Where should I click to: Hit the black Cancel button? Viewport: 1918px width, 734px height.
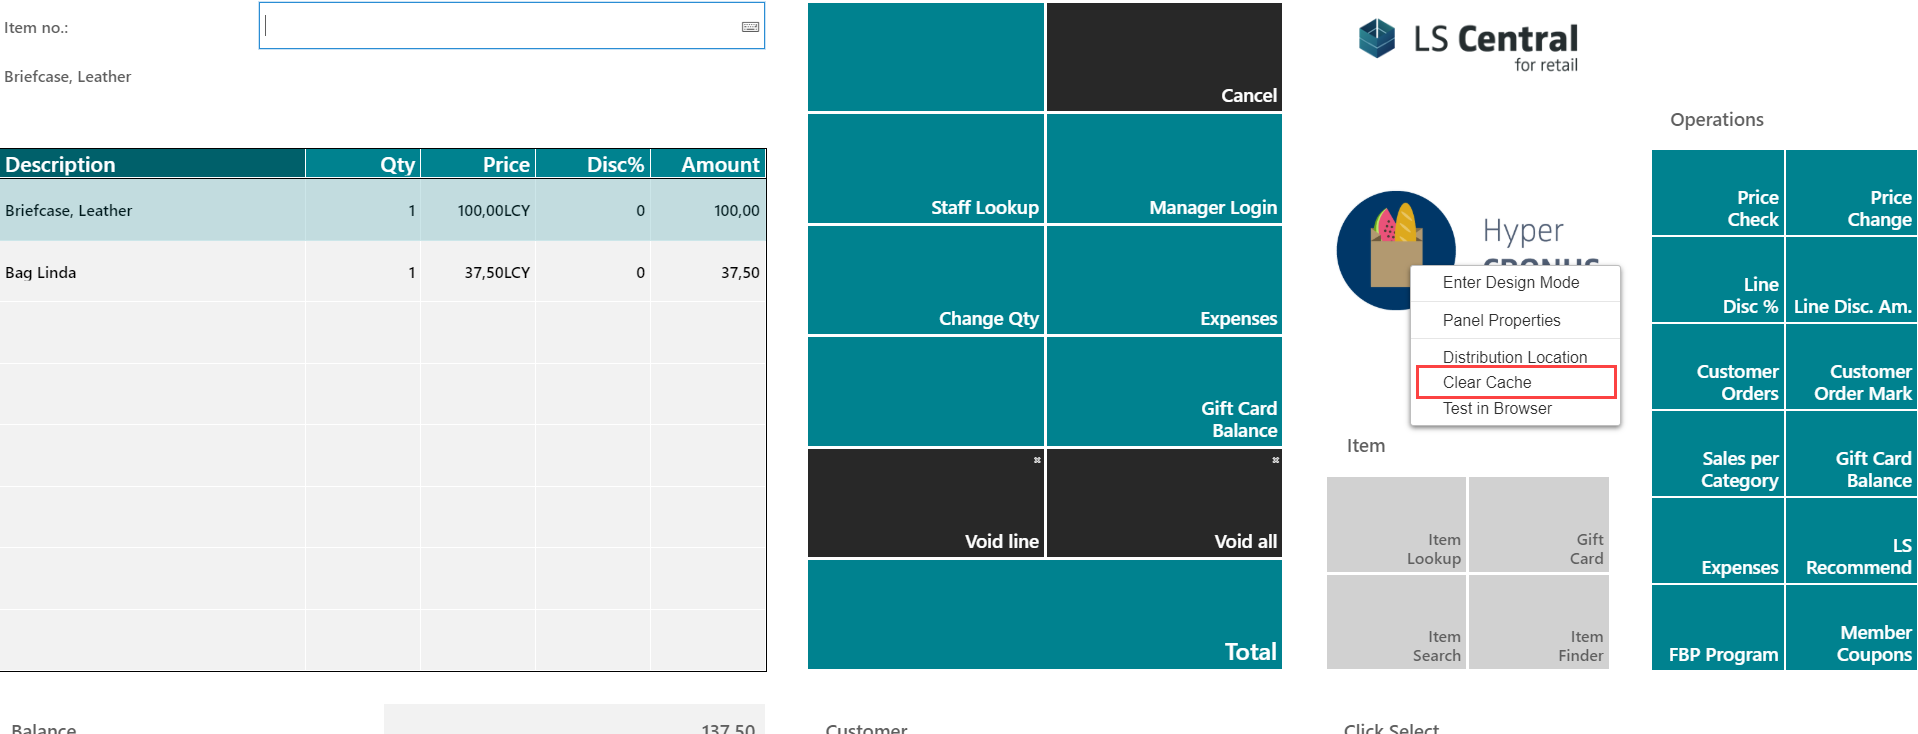[1164, 57]
